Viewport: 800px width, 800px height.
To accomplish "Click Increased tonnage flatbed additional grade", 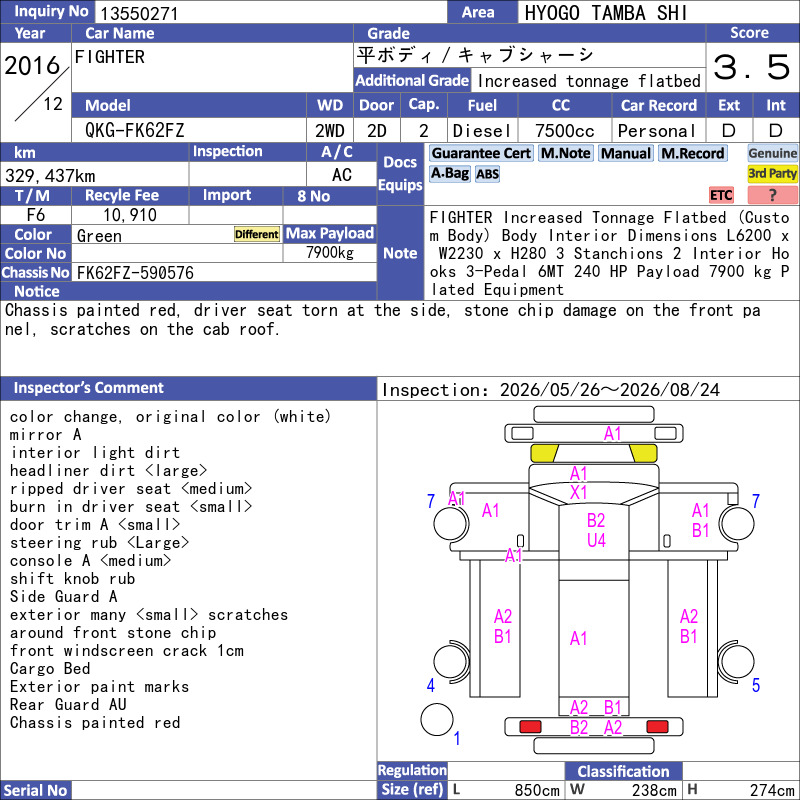I will [x=589, y=81].
